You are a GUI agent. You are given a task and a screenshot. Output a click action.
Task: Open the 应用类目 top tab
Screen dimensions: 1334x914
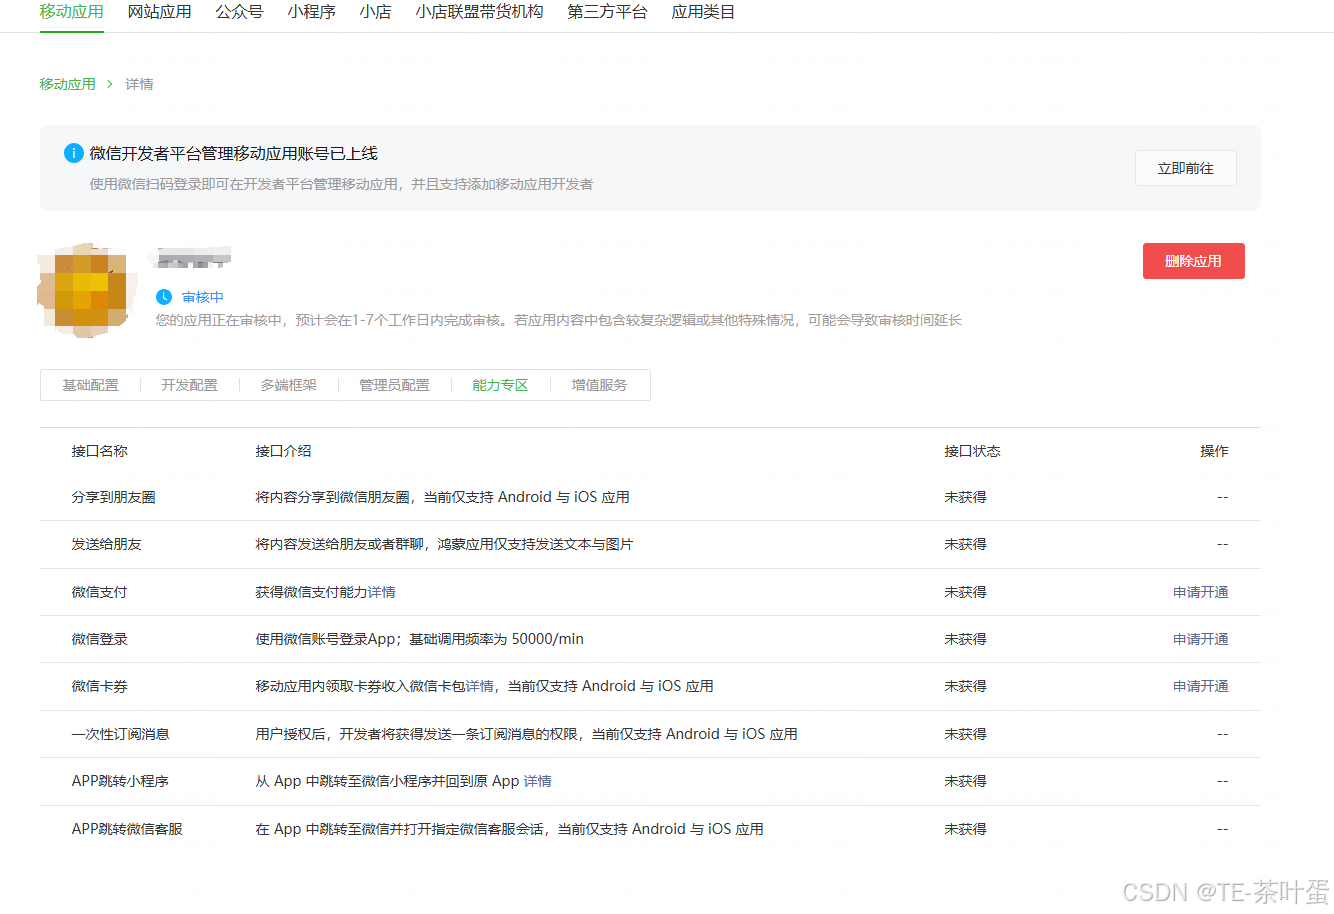coord(704,12)
